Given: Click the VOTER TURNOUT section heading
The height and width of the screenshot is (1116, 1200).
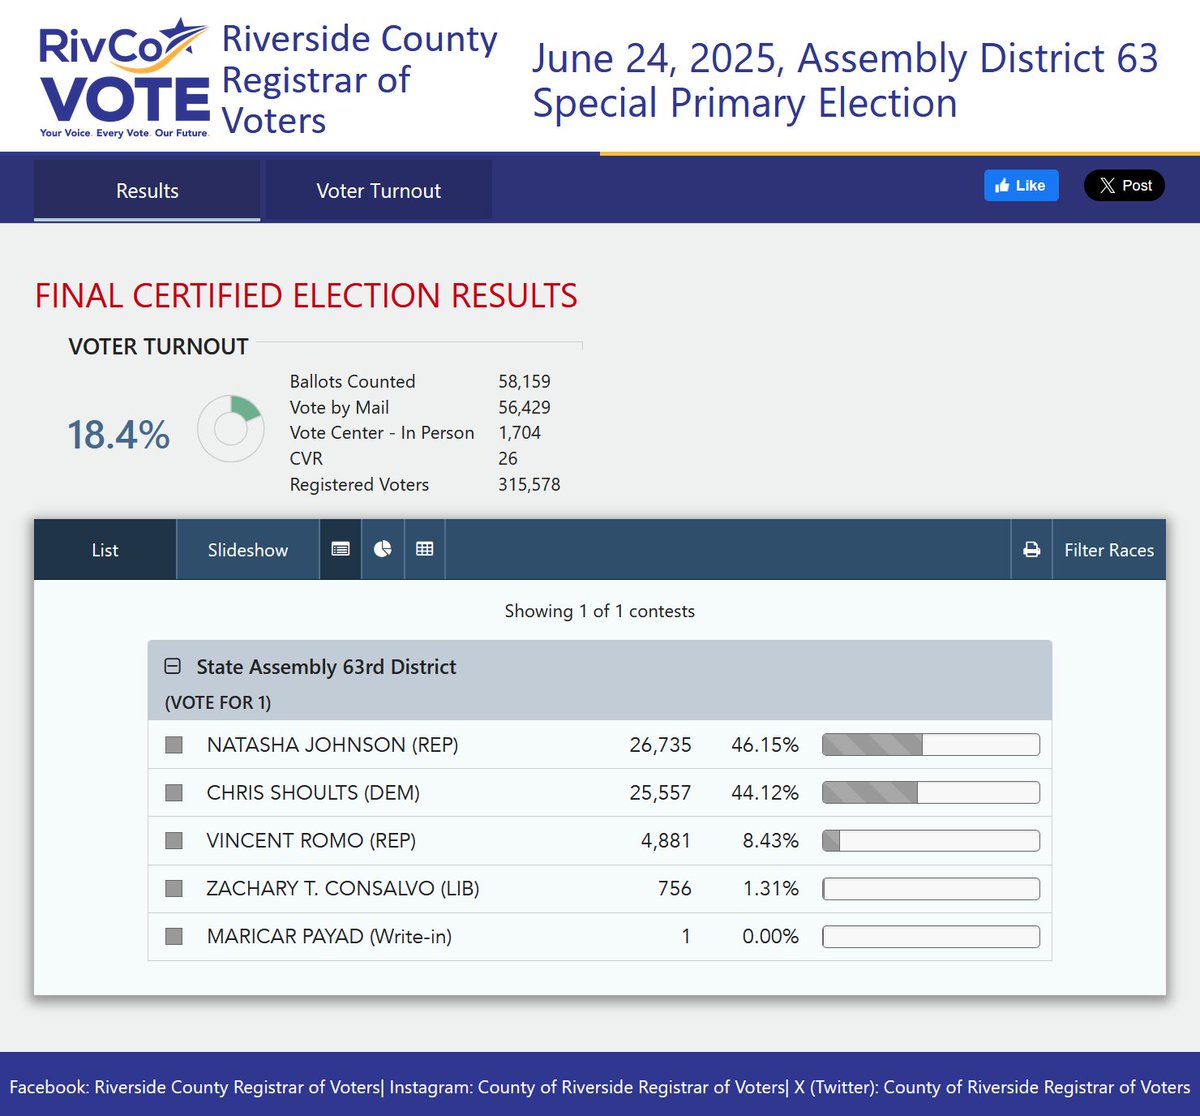Looking at the screenshot, I should point(158,347).
